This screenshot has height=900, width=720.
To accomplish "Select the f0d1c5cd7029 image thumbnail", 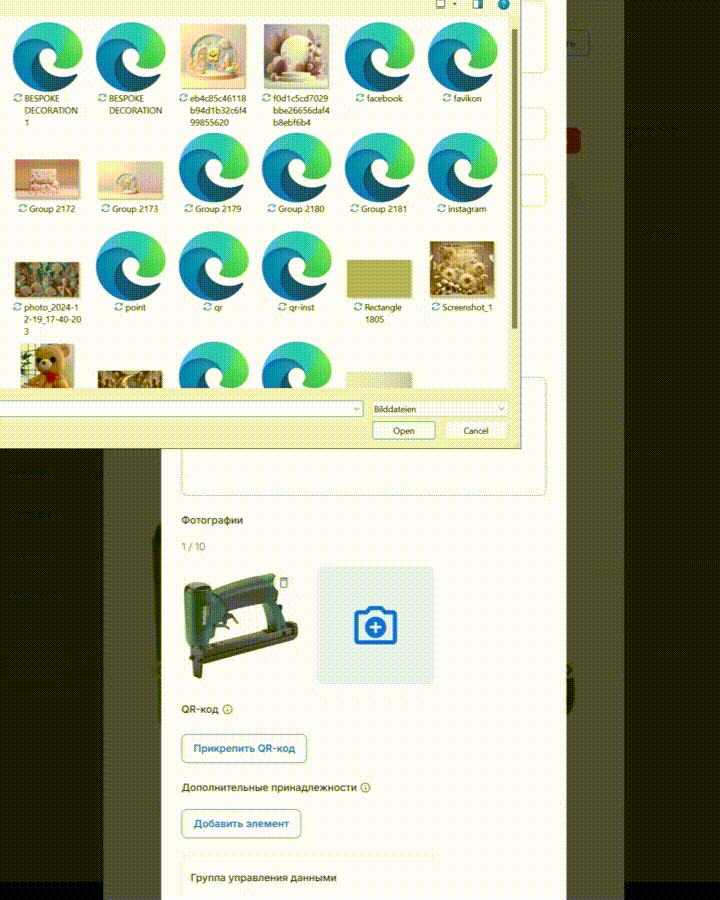I will (296, 56).
